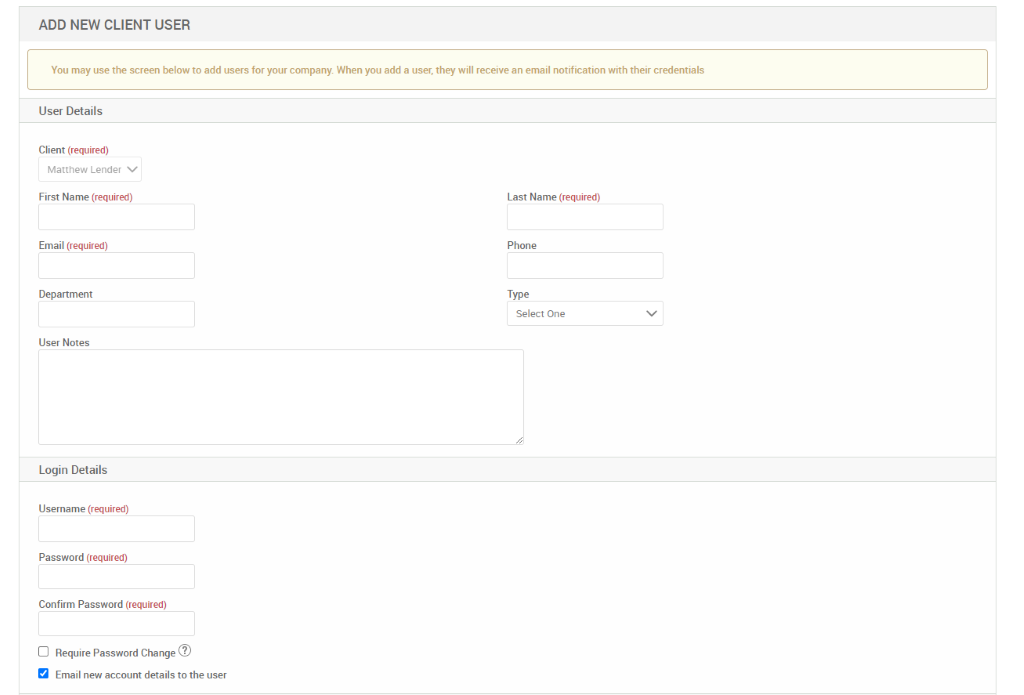Enable the Require Password Change checkbox

44,652
